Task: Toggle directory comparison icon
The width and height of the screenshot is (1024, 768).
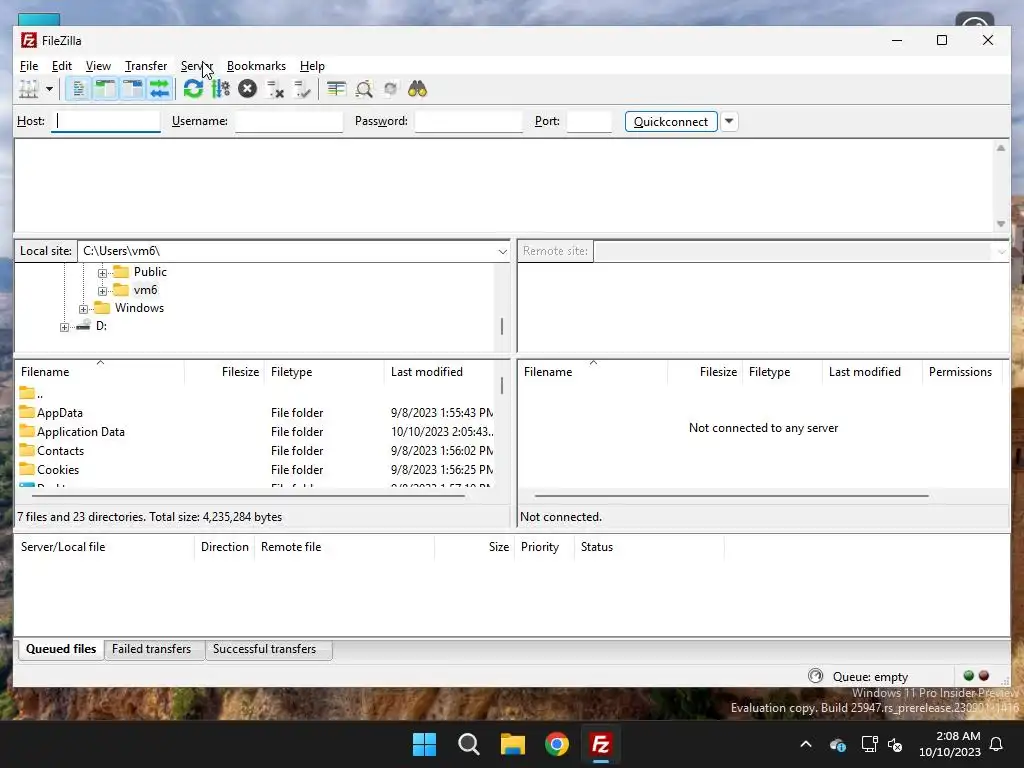Action: (x=364, y=89)
